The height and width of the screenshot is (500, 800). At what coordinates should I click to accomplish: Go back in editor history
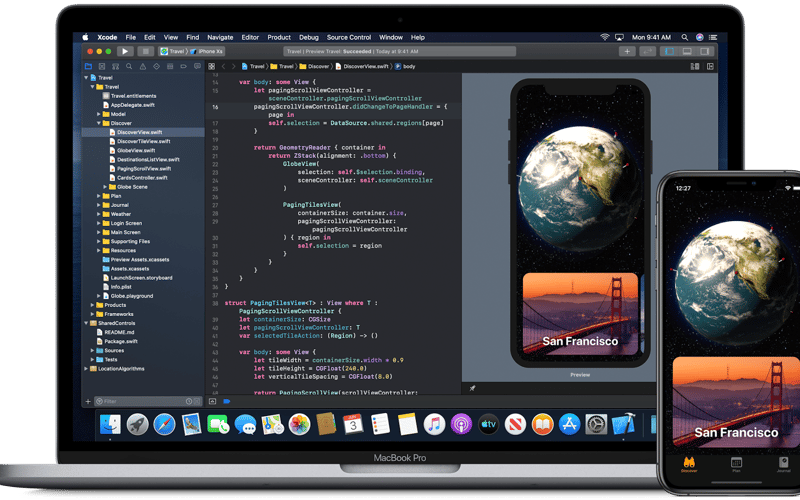(223, 66)
